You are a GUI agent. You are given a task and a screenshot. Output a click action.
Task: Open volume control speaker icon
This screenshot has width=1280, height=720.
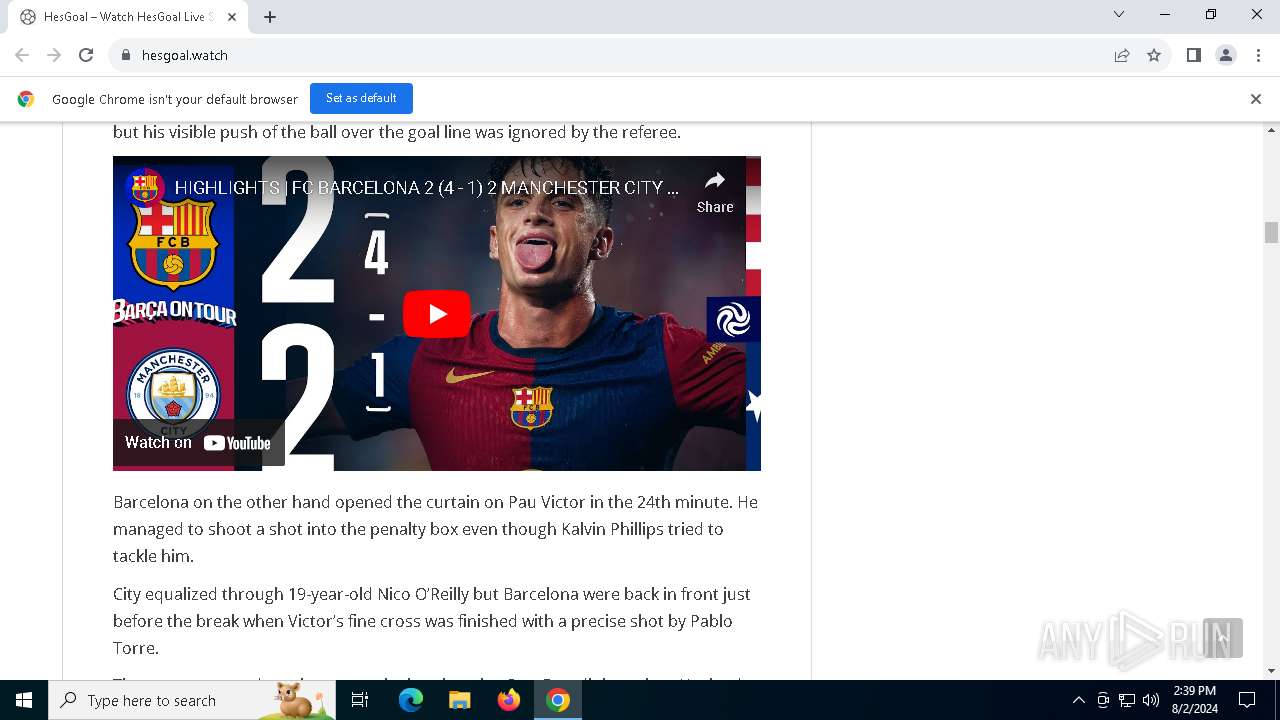pyautogui.click(x=1151, y=700)
